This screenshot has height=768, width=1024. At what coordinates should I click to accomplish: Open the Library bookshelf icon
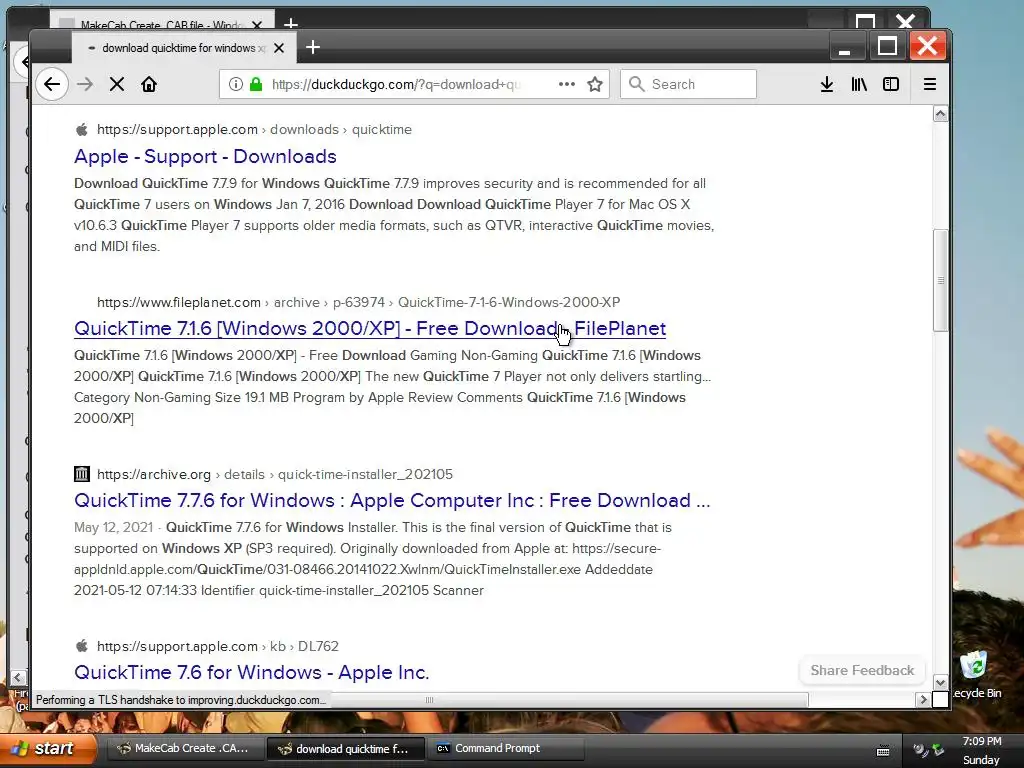click(x=859, y=84)
